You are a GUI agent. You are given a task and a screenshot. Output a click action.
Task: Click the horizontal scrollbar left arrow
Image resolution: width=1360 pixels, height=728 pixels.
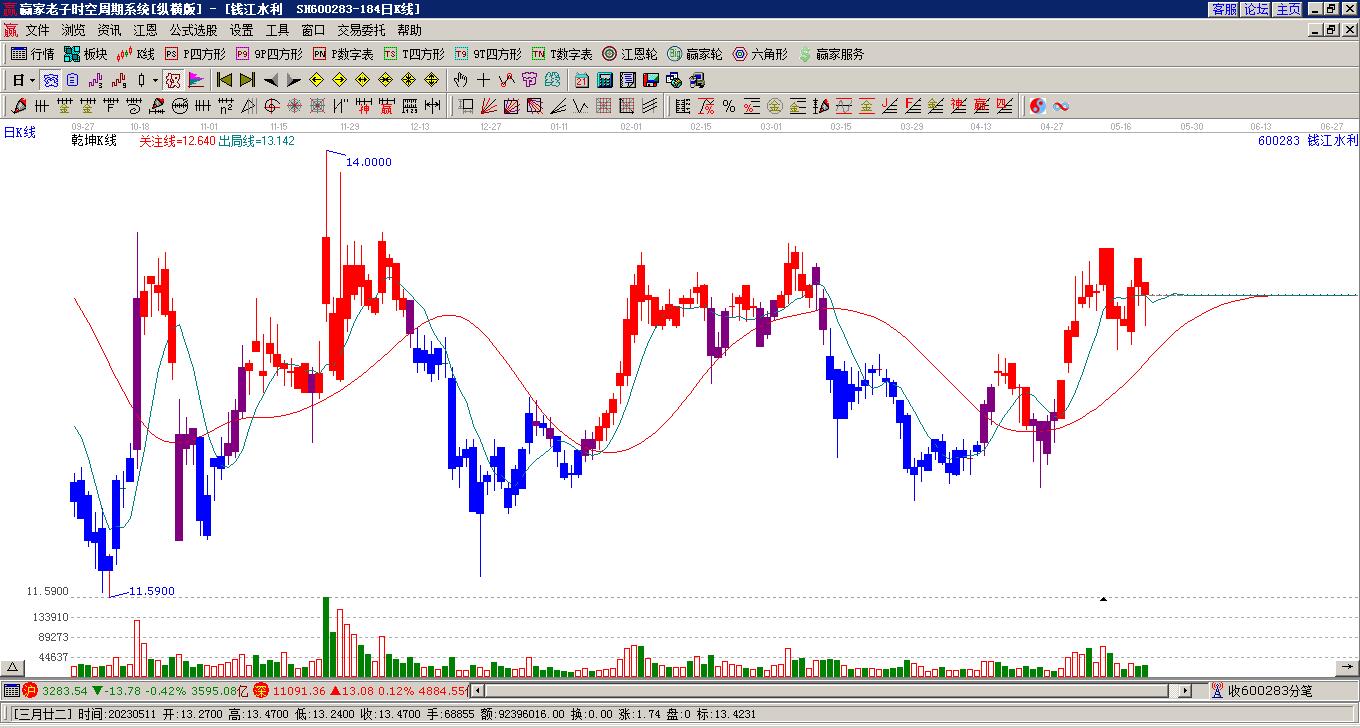point(477,690)
